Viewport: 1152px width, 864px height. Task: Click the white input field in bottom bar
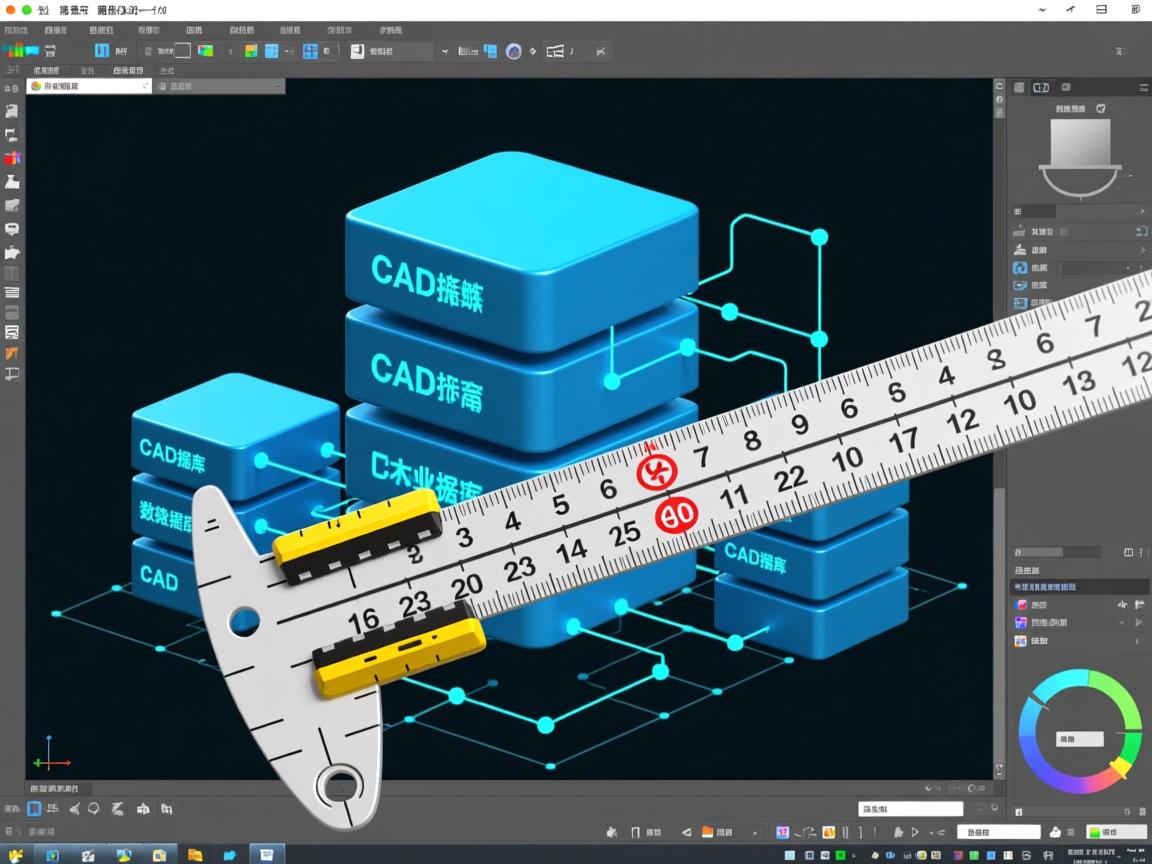910,808
